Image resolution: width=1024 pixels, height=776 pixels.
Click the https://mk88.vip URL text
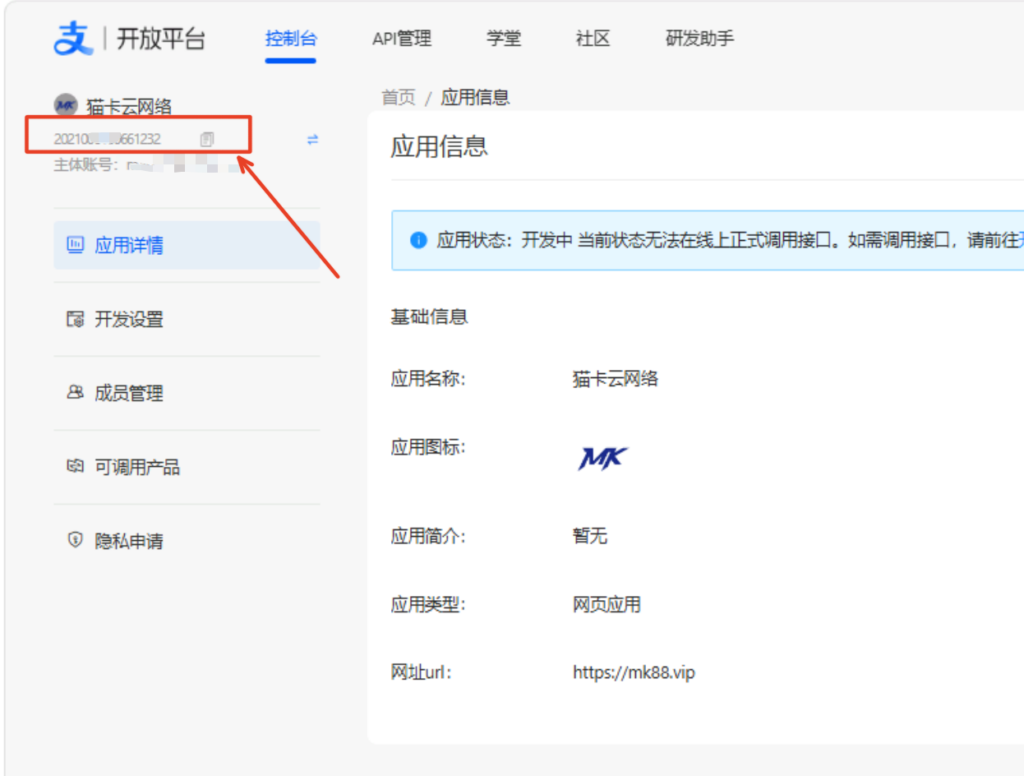point(633,672)
